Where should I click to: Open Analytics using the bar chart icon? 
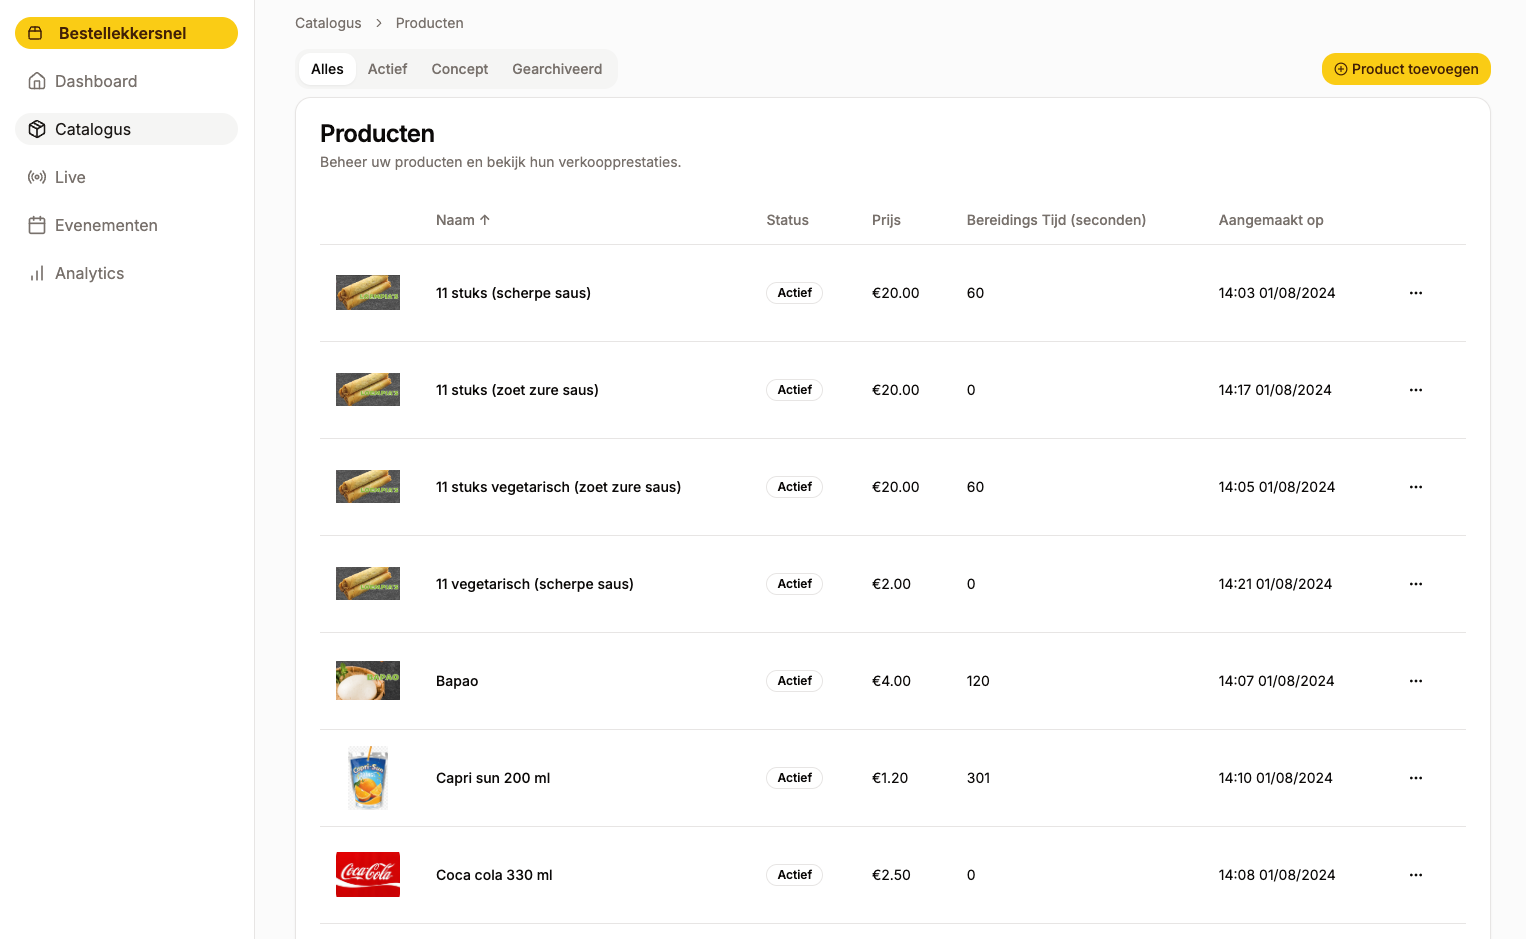(37, 273)
